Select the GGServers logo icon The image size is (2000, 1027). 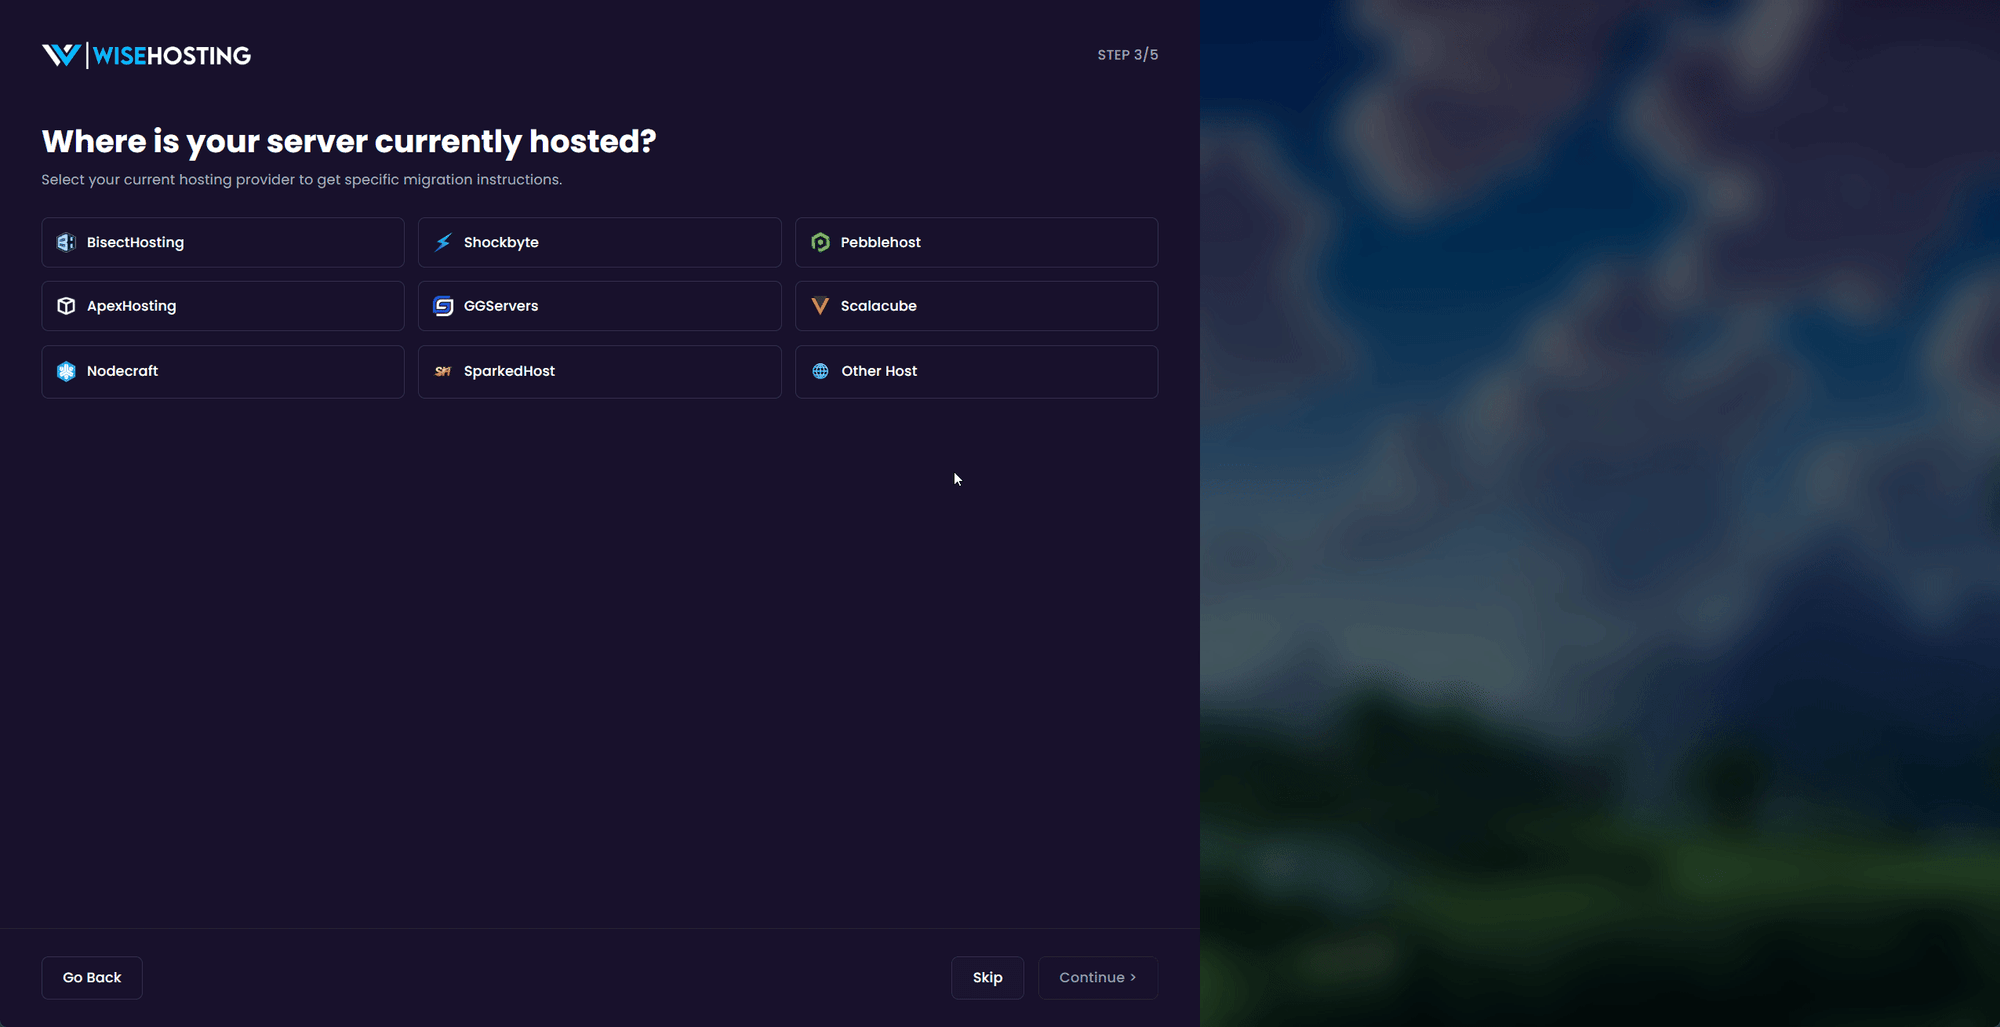(x=442, y=306)
